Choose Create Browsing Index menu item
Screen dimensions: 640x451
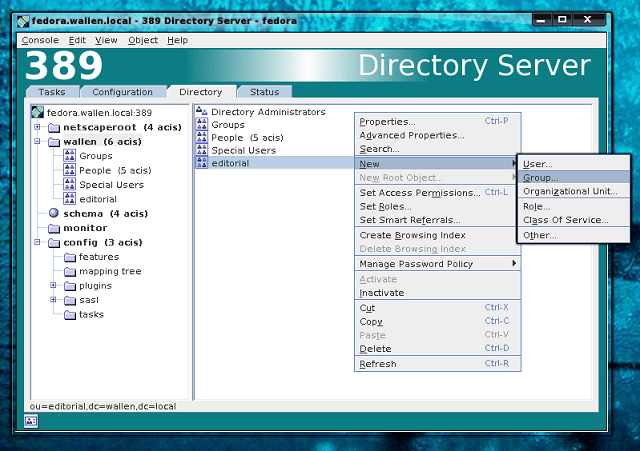[438, 235]
